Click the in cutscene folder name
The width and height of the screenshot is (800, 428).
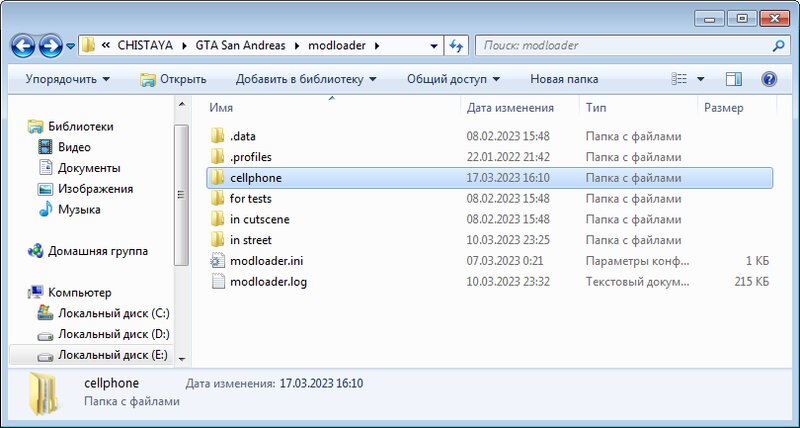tap(260, 219)
